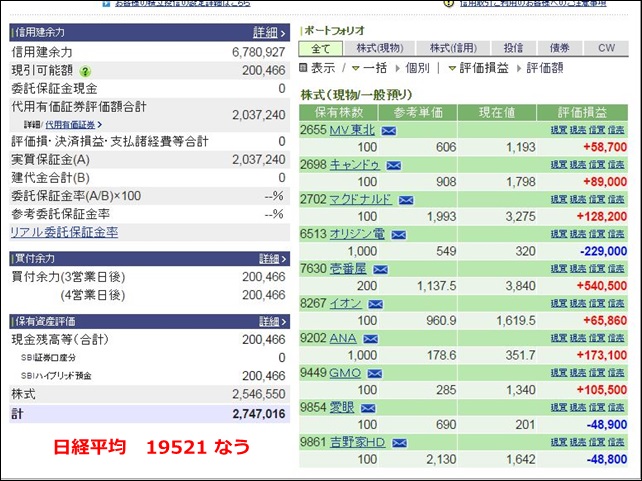Open the mail icon for 愛眼
This screenshot has height=481, width=642.
click(x=368, y=408)
